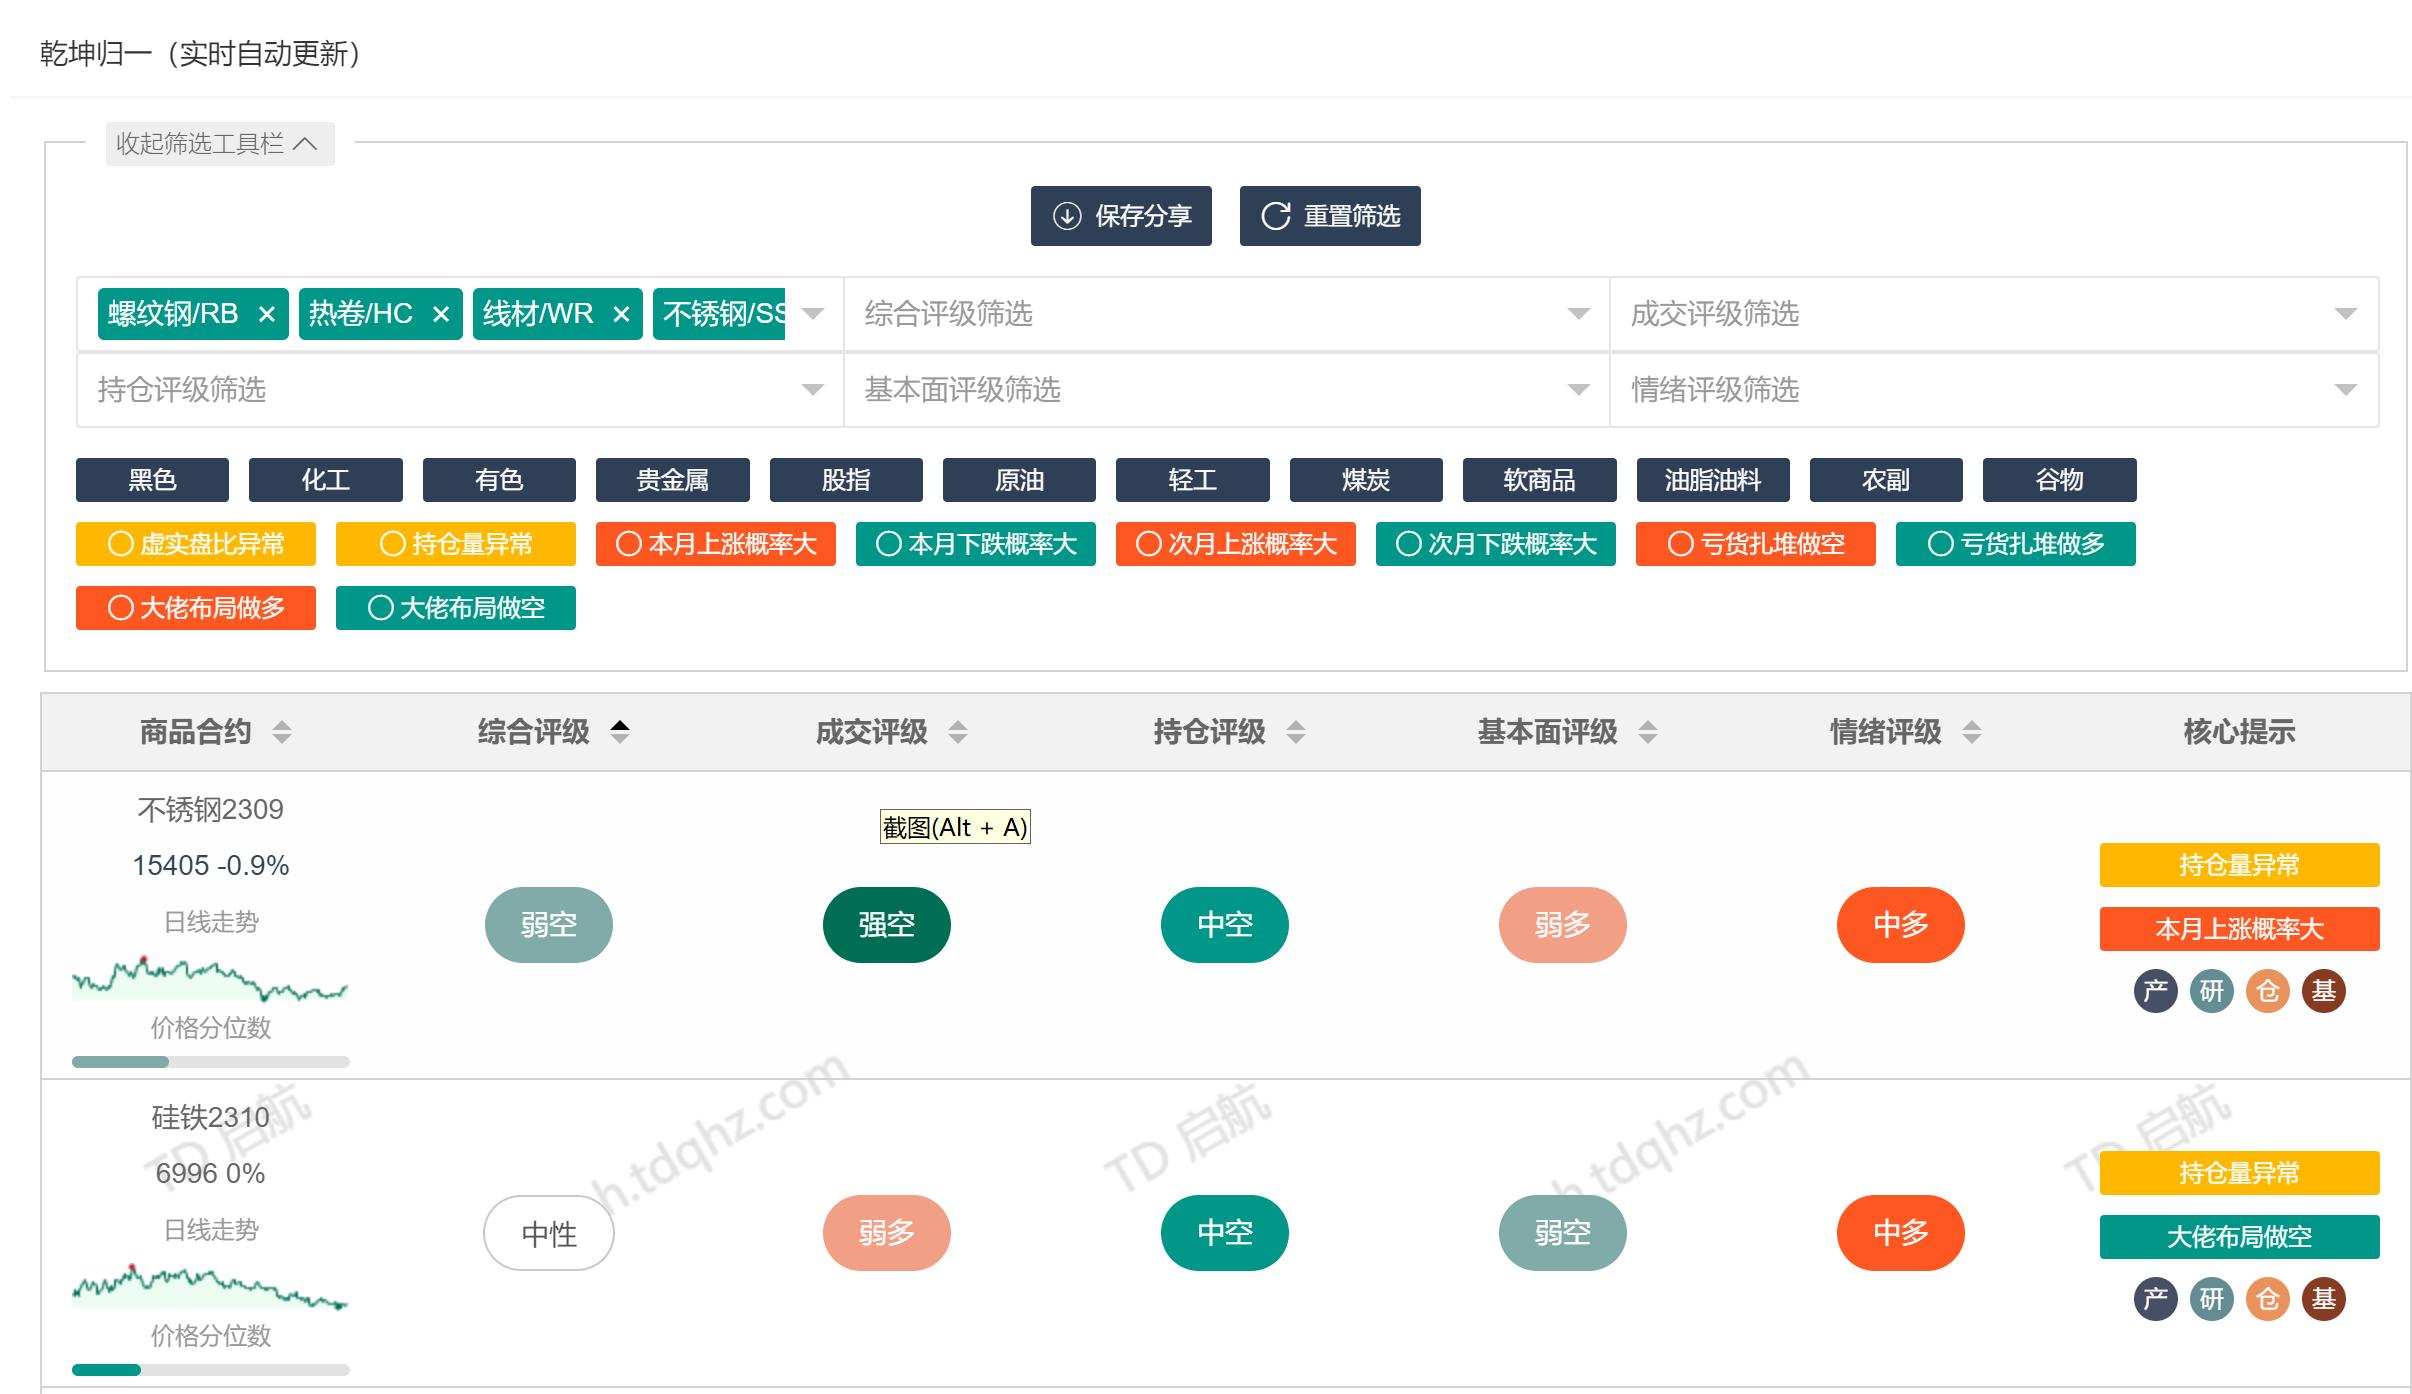Image resolution: width=2412 pixels, height=1394 pixels.
Task: Remove the 螺纹钢/RB filter tag
Action: (268, 314)
